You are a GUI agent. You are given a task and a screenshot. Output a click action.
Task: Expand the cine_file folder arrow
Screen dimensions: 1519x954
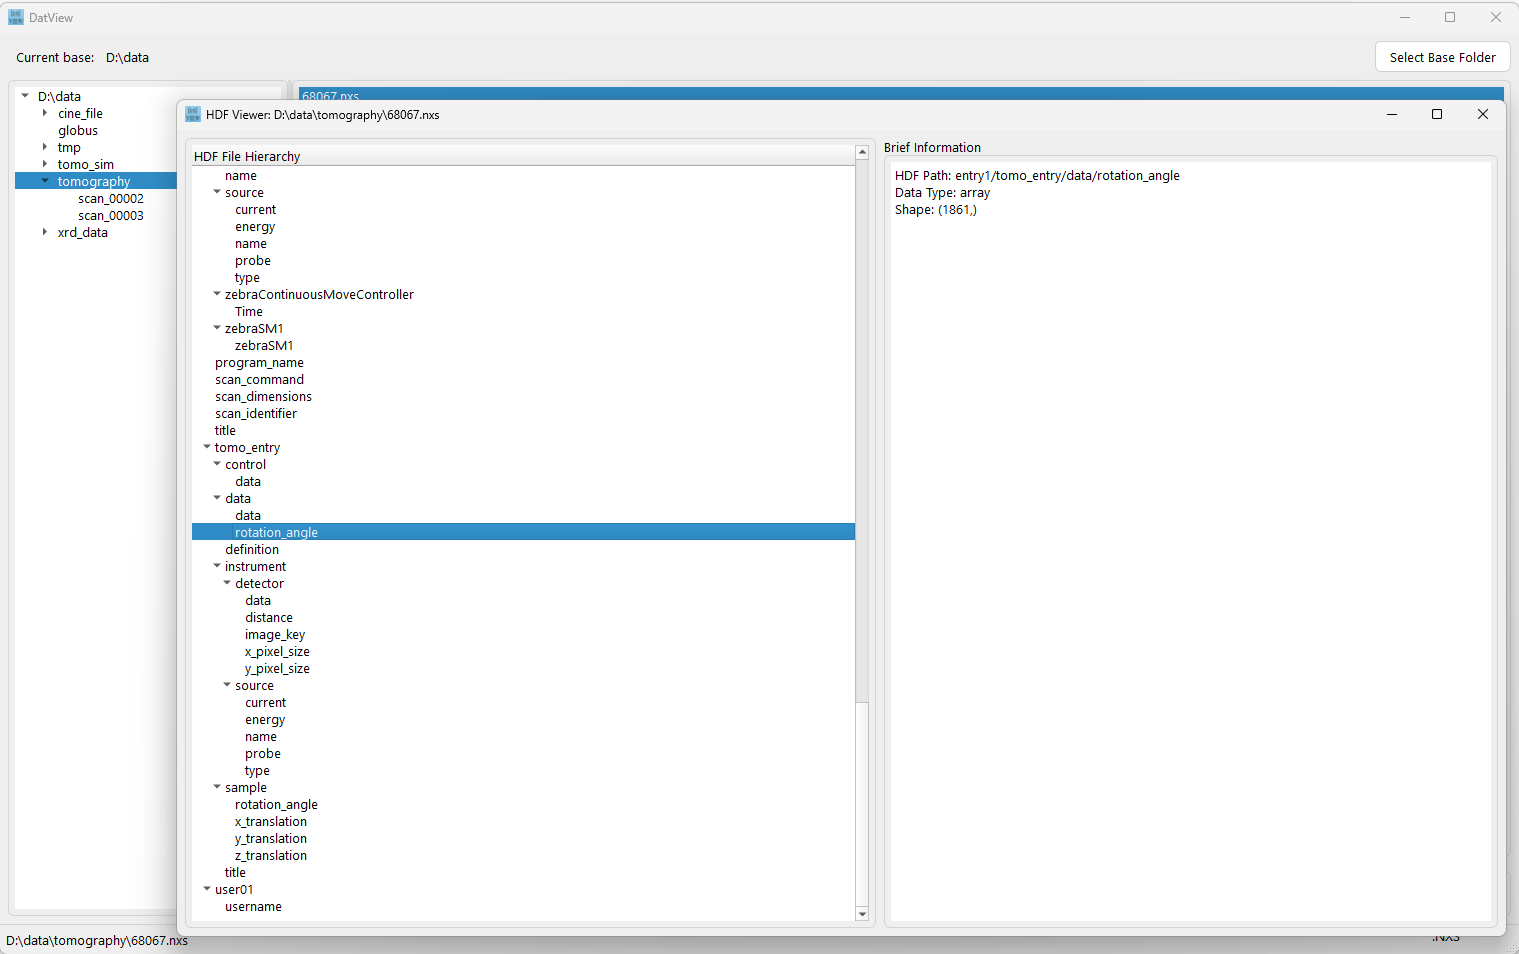[45, 114]
